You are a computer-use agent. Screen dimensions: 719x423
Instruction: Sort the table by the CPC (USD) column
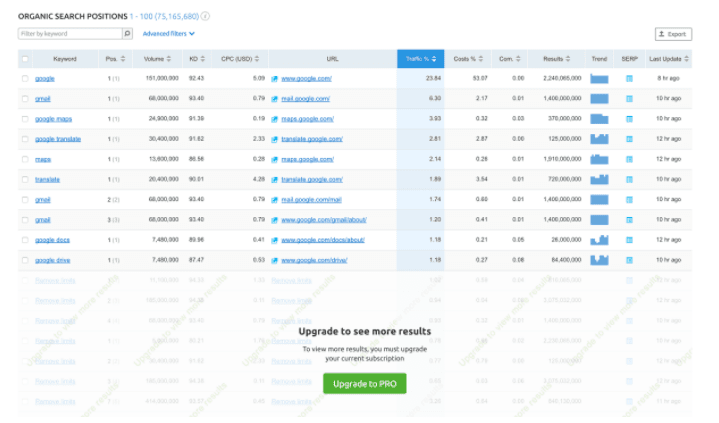pos(240,59)
